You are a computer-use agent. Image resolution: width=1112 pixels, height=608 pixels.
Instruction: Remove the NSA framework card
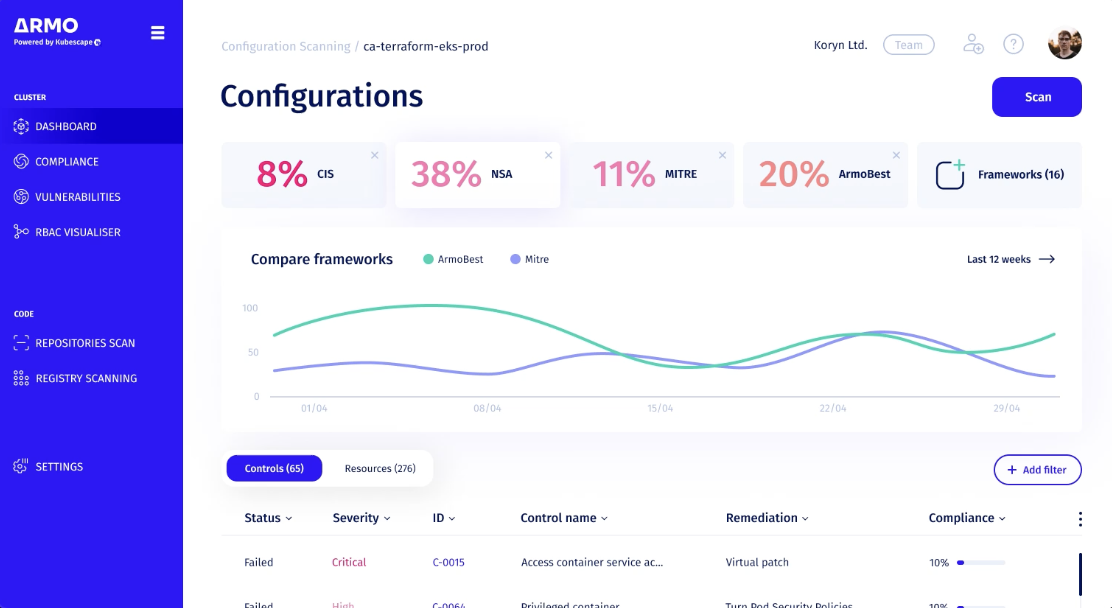pos(548,155)
